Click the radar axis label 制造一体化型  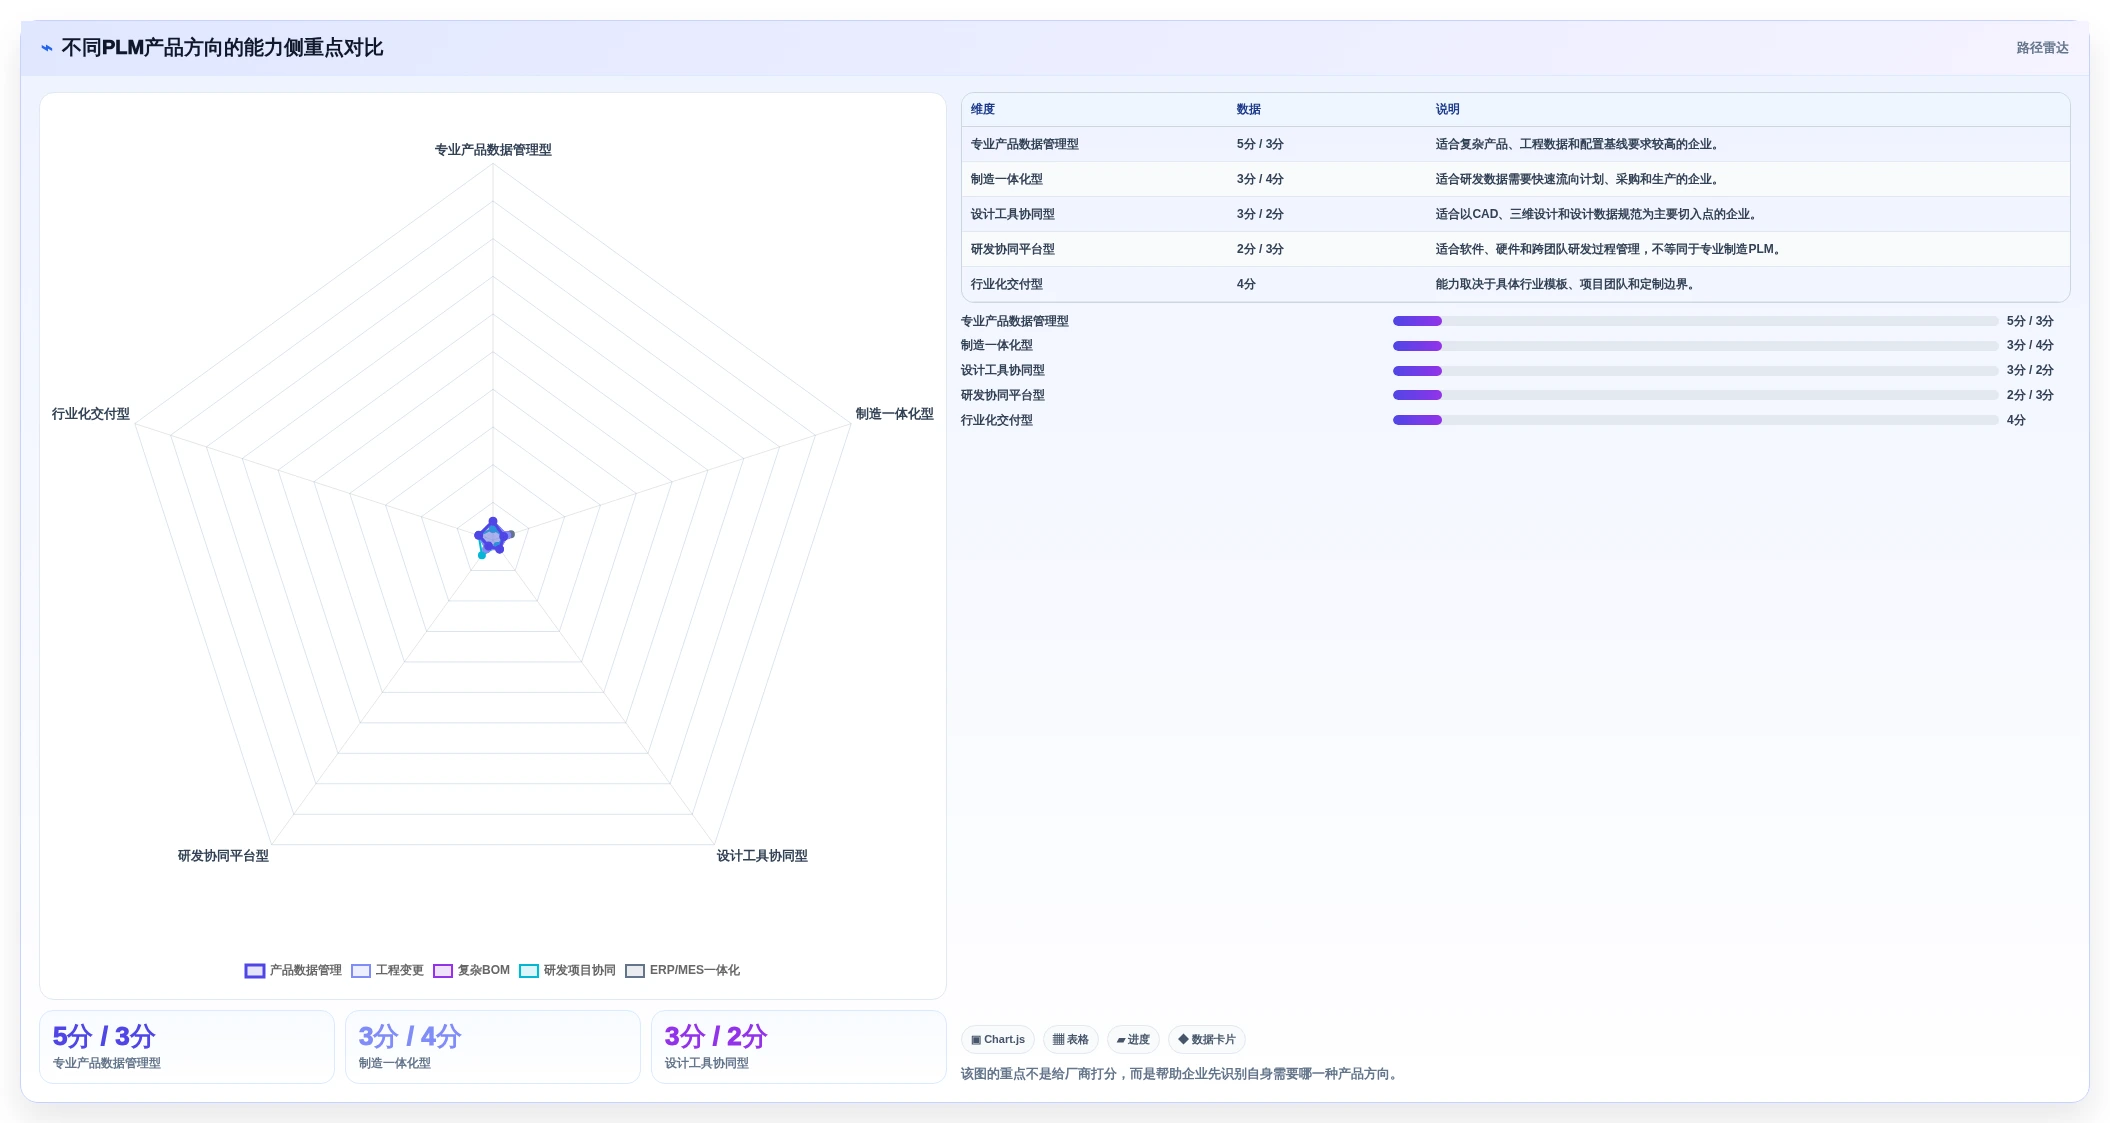[x=895, y=414]
